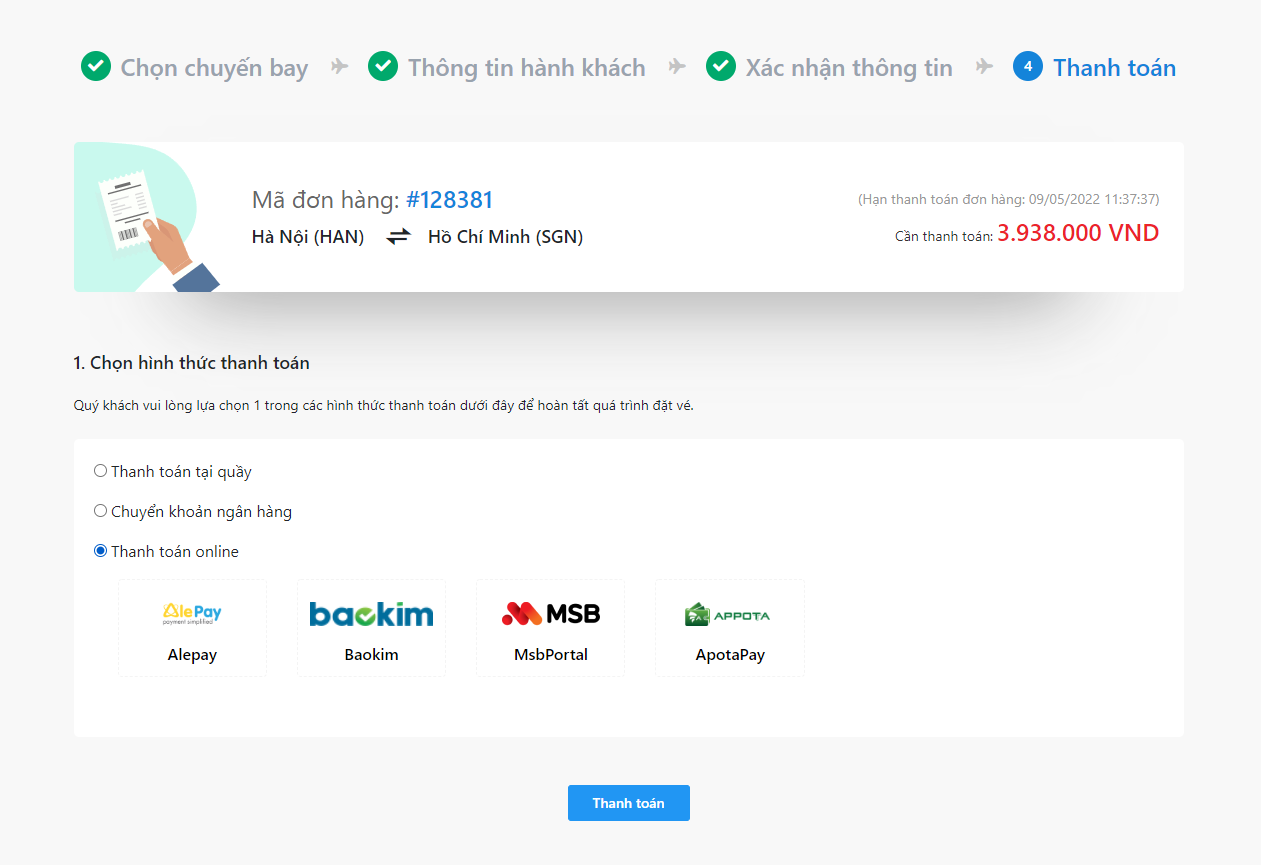Go to Chọn chuyến bay step
The image size is (1261, 865).
[214, 68]
